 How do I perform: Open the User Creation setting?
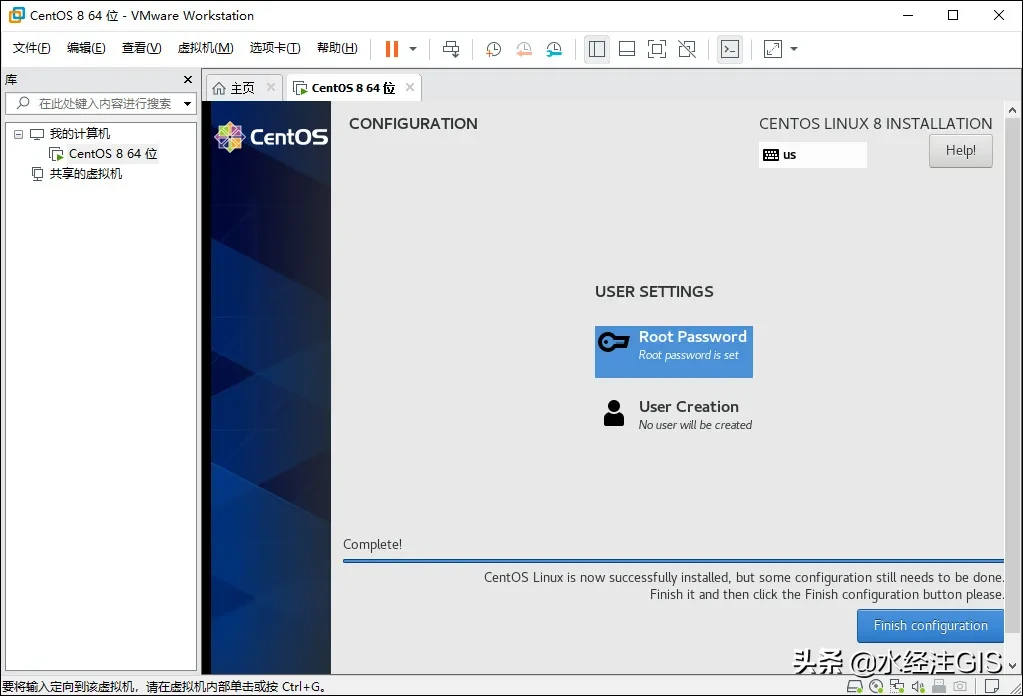675,414
